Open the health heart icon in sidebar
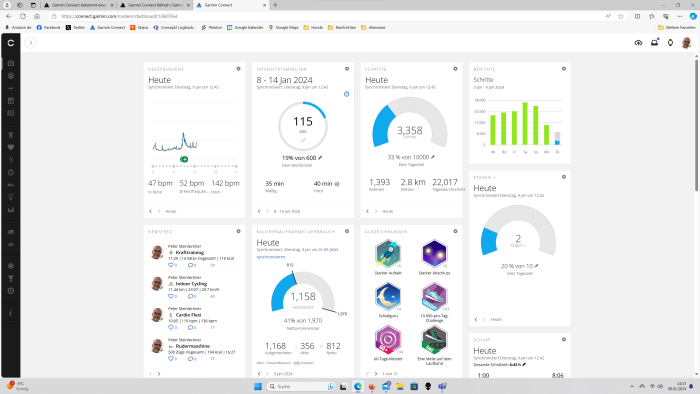The image size is (700, 394). pos(11,147)
